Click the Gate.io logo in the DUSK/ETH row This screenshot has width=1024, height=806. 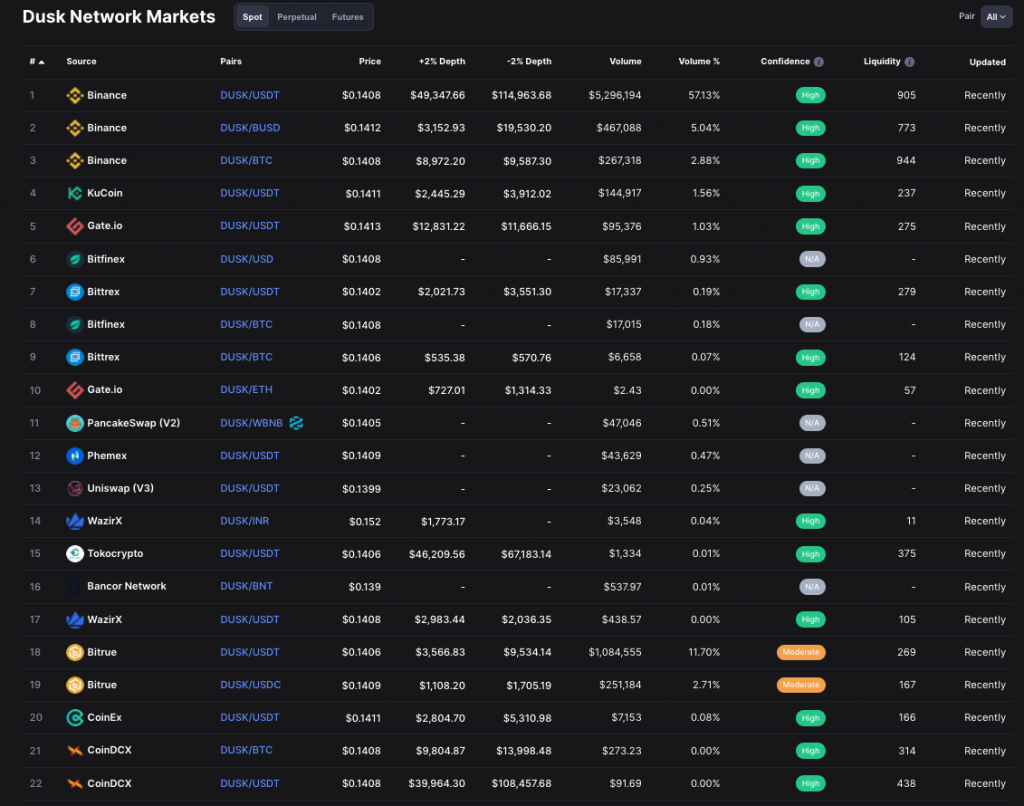(x=74, y=390)
